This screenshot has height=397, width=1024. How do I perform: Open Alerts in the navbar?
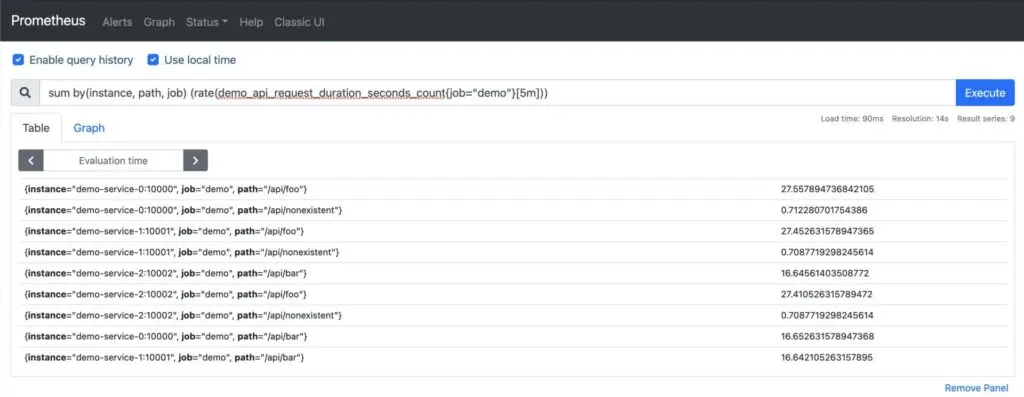coord(118,22)
